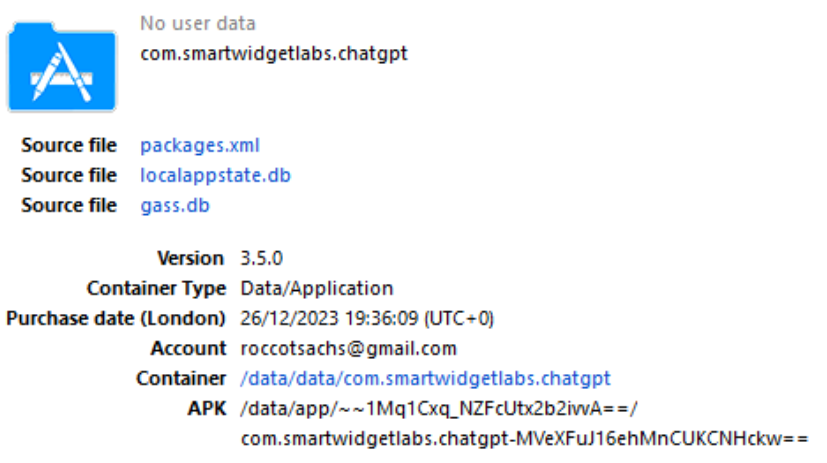The image size is (827, 463).
Task: Open the localappstate.db source file link
Action: (x=215, y=176)
